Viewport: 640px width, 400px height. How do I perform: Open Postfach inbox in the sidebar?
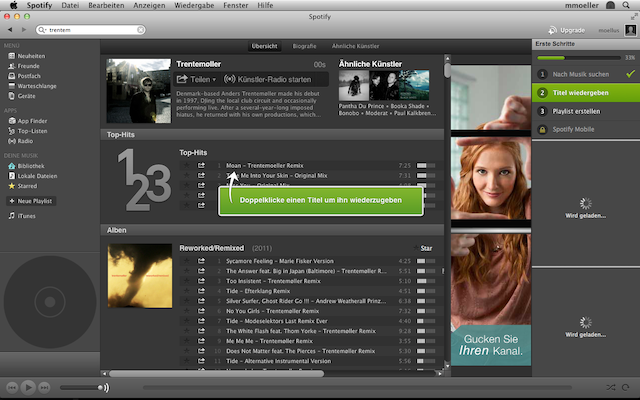coord(24,76)
